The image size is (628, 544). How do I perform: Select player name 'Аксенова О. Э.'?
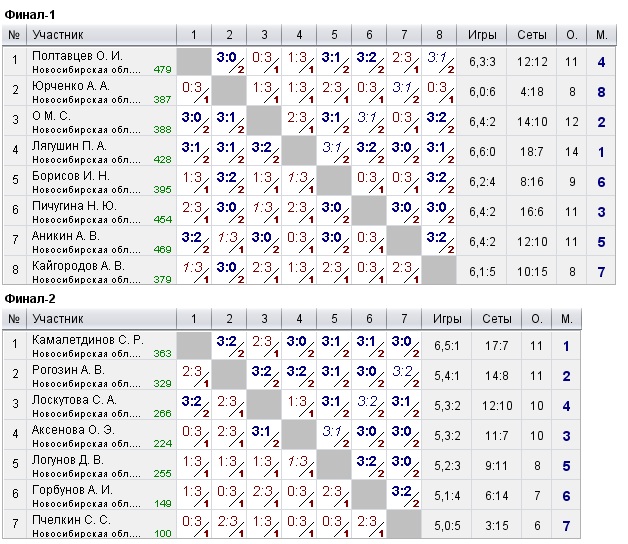[73, 430]
